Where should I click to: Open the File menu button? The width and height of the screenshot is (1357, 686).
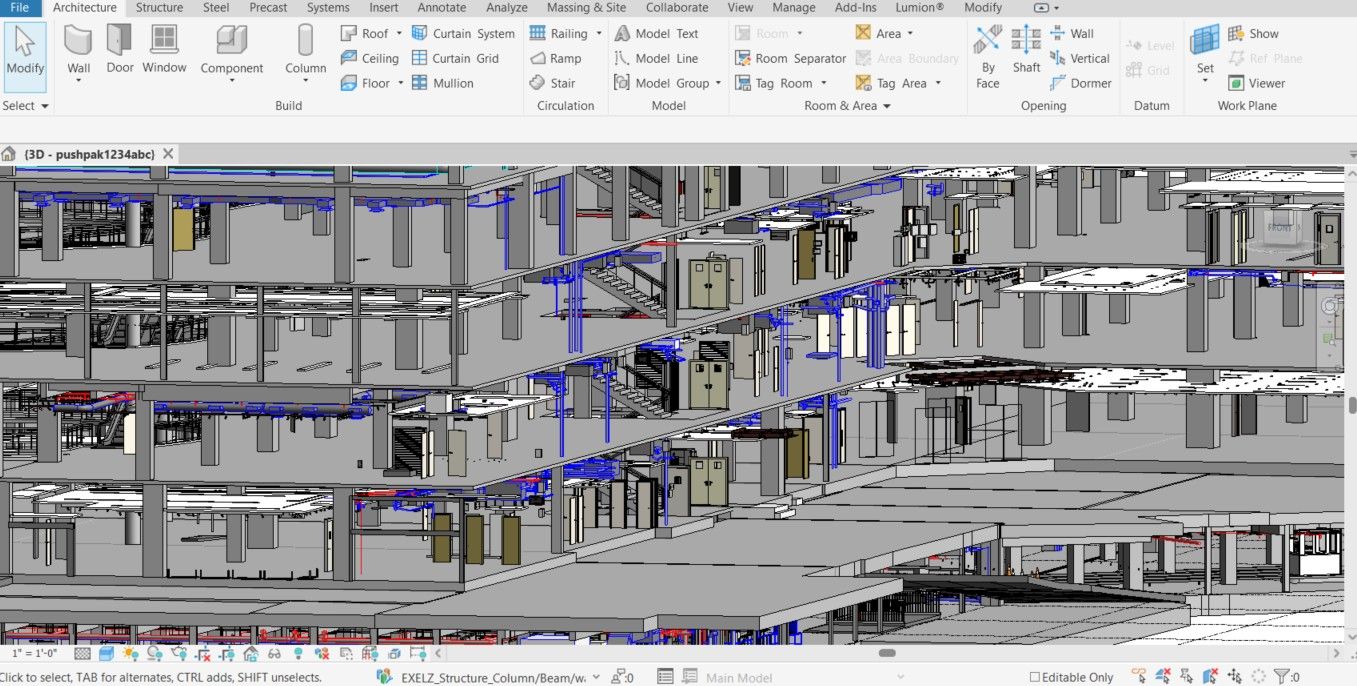point(20,8)
